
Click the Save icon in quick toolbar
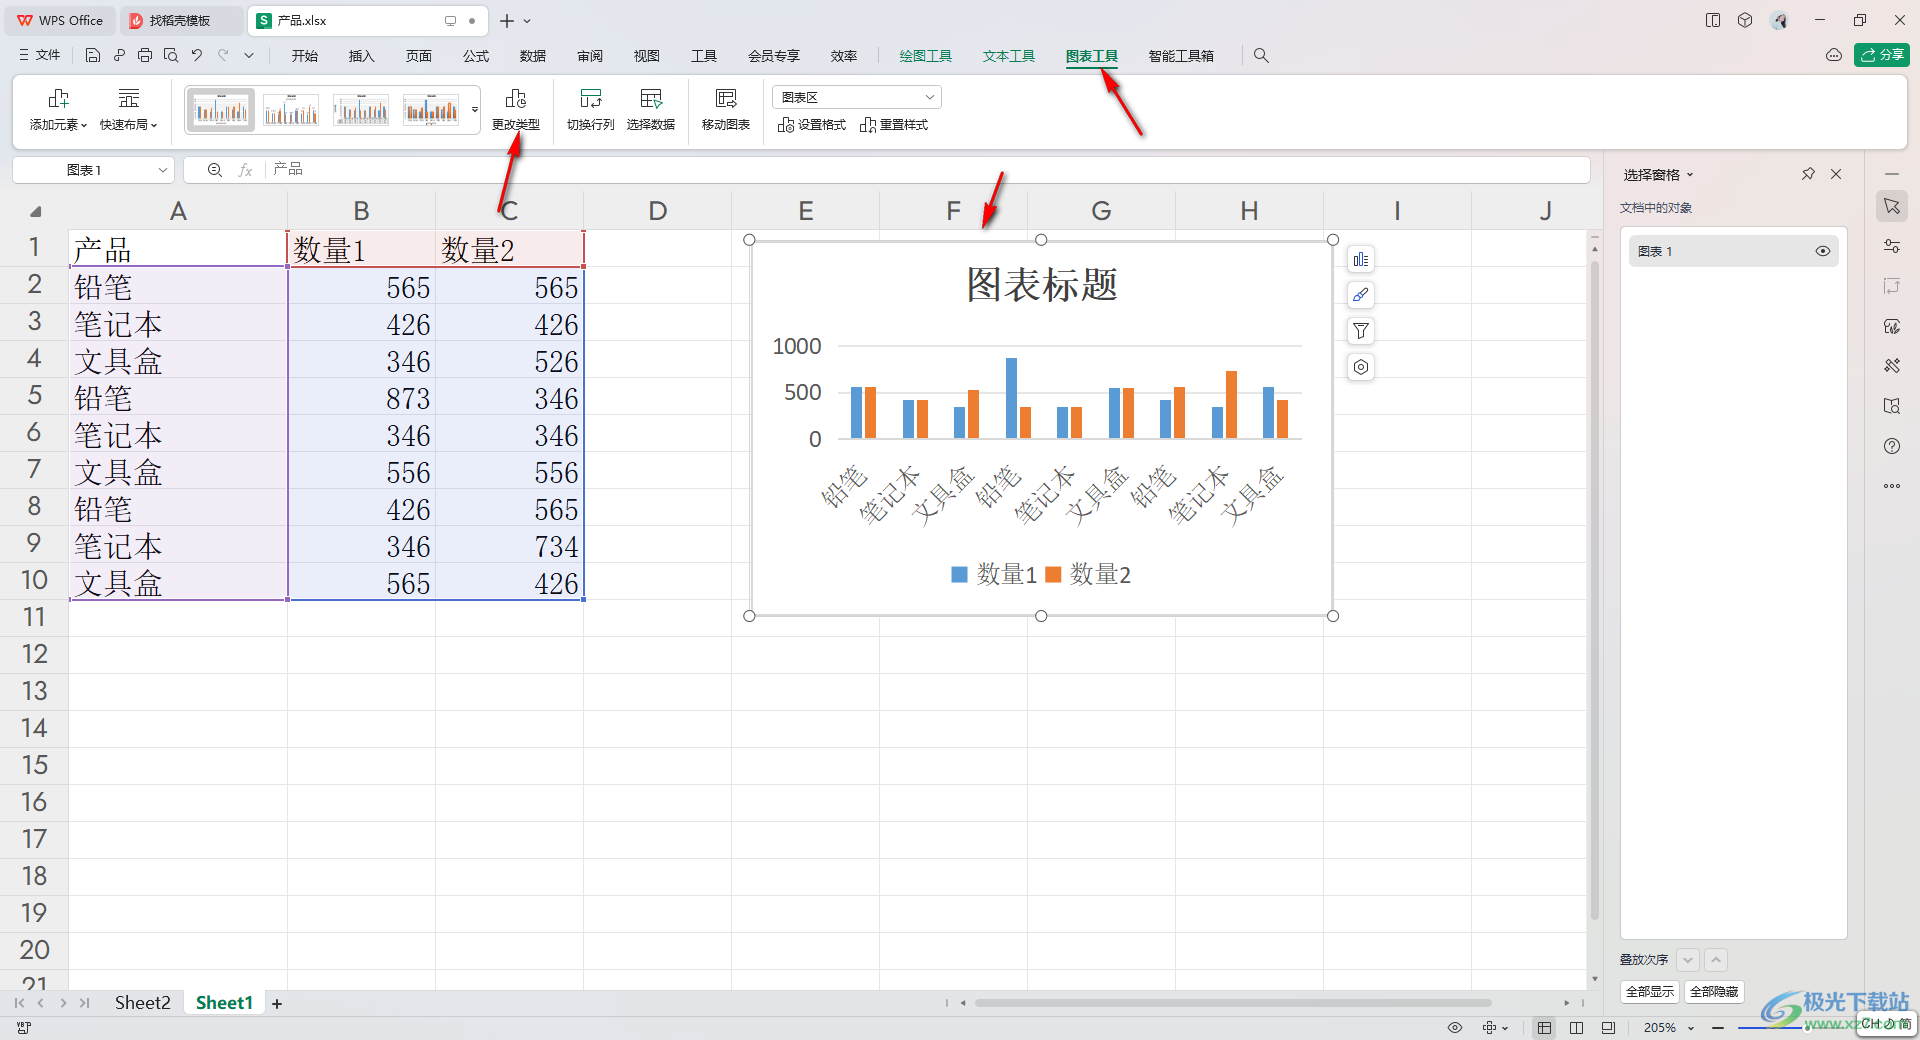click(x=93, y=56)
